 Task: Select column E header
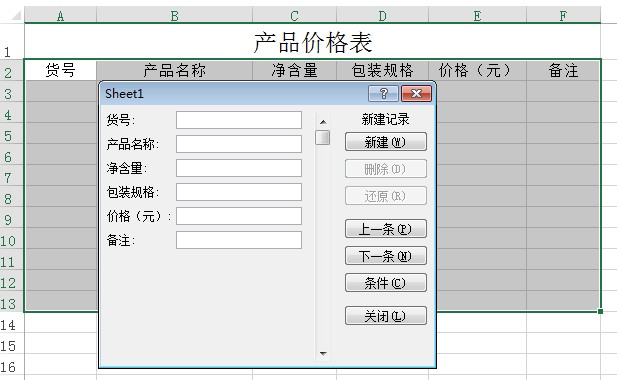[x=477, y=16]
